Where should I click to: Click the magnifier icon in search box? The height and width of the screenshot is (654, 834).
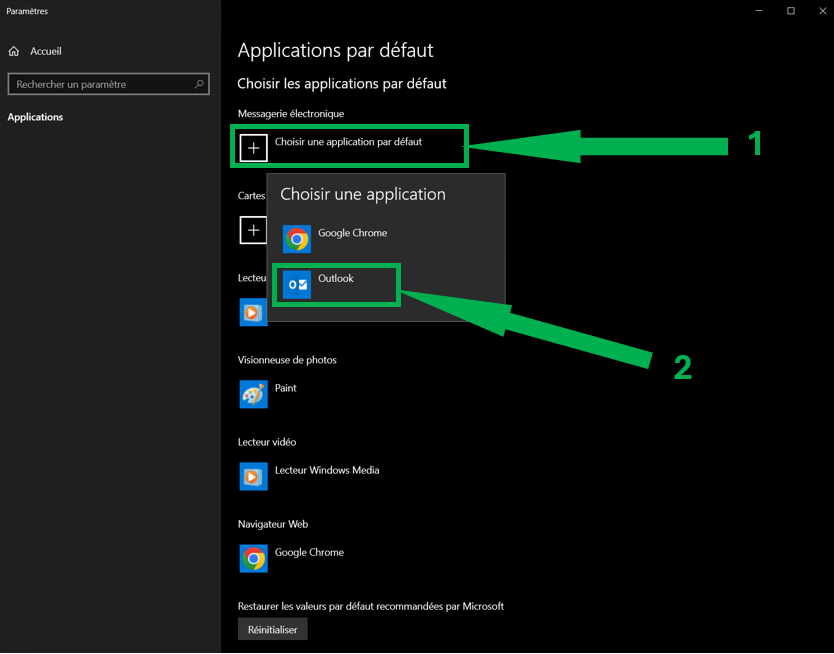199,84
